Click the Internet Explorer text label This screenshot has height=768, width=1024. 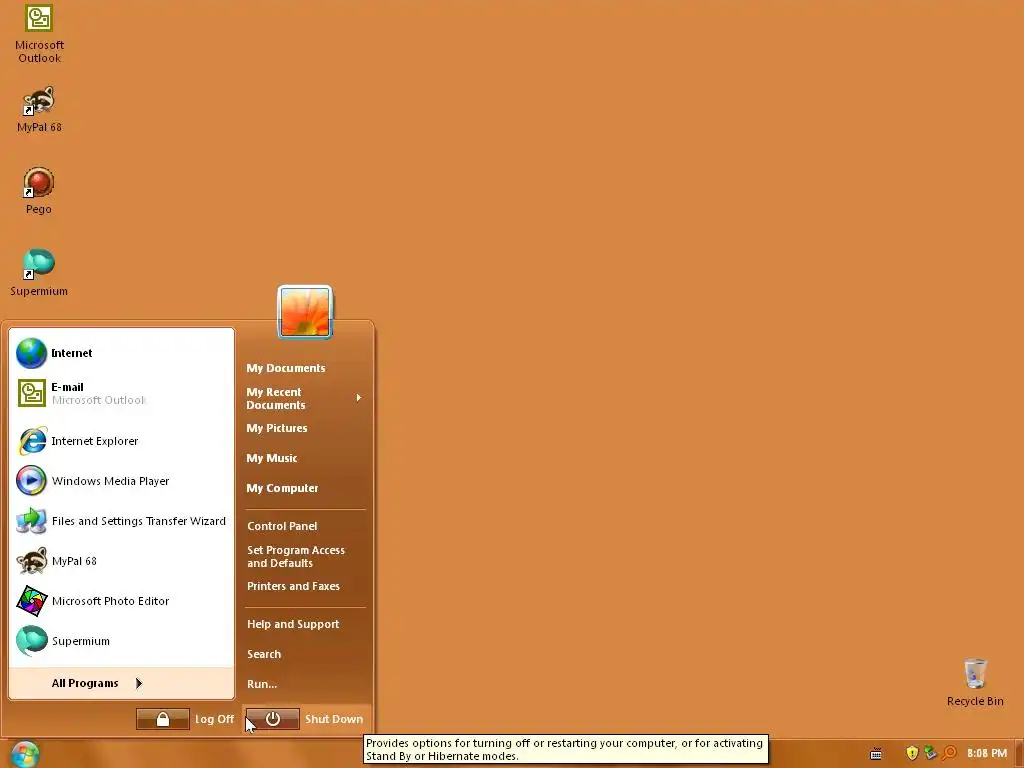tap(95, 441)
